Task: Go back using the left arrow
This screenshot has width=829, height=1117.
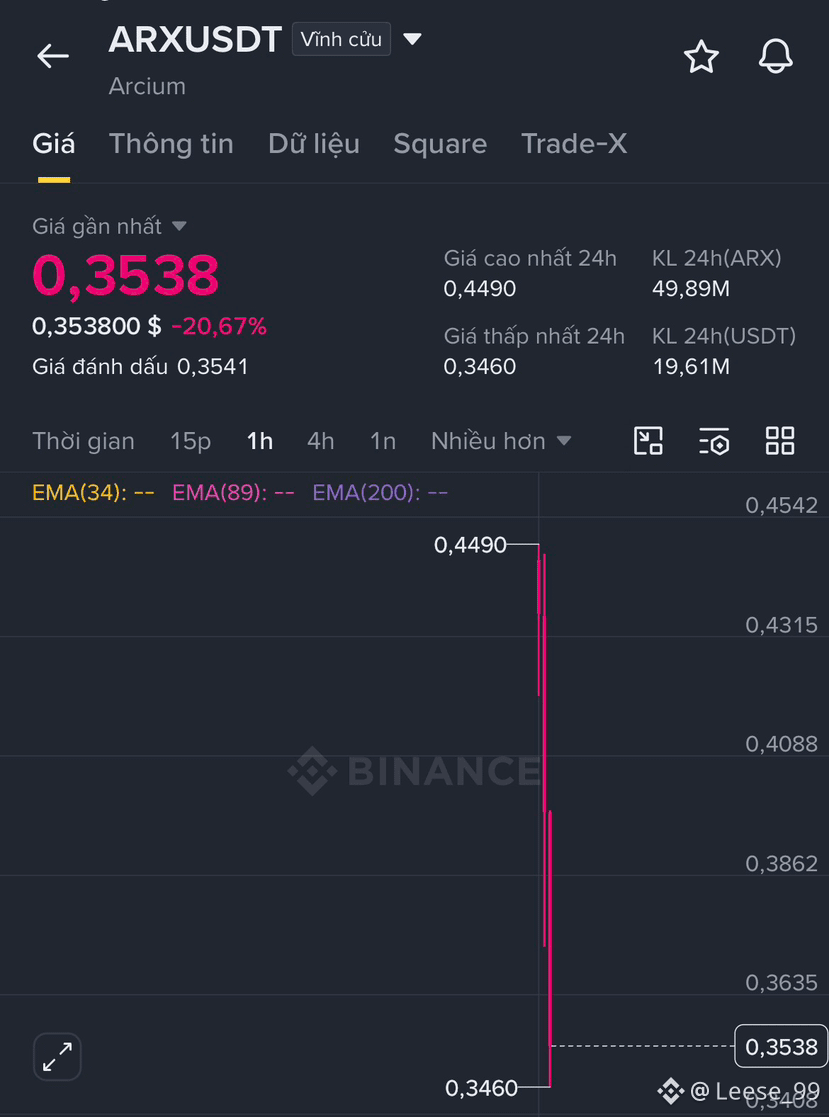Action: click(x=53, y=56)
